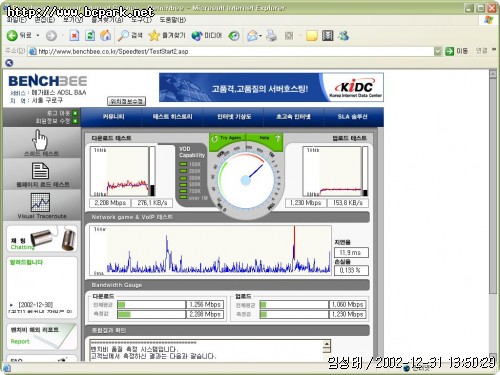
Task: Open the Mail button dropdown arrow
Action: pyautogui.click(x=260, y=36)
